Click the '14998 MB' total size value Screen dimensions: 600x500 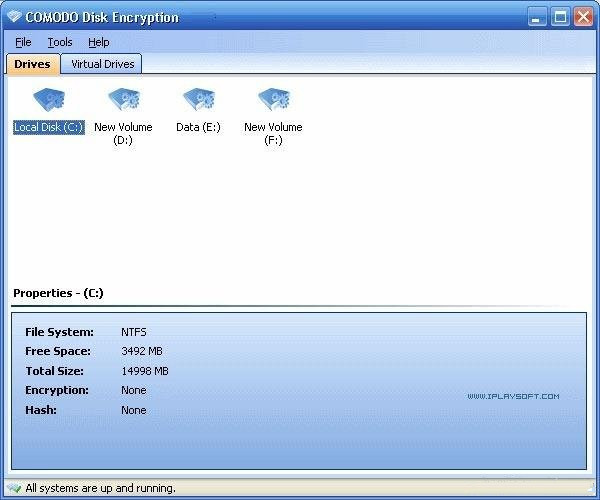coord(145,371)
